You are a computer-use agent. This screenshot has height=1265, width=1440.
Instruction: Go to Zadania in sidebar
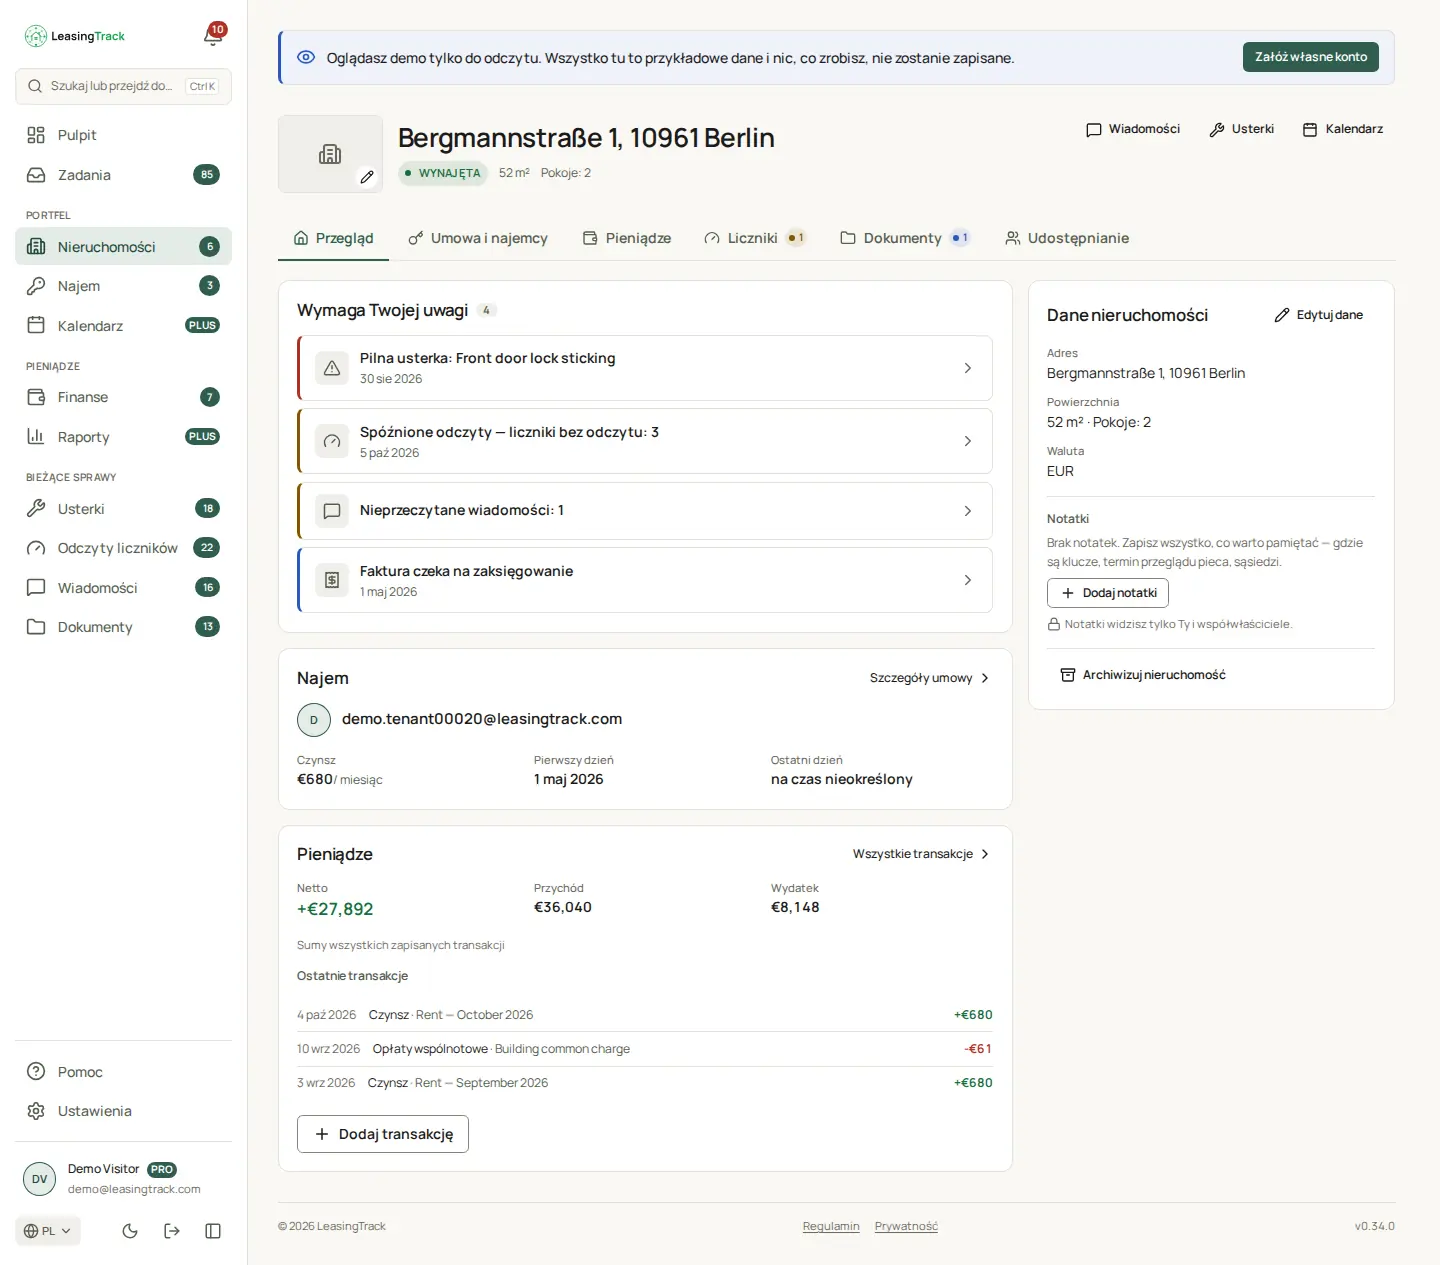click(x=123, y=175)
